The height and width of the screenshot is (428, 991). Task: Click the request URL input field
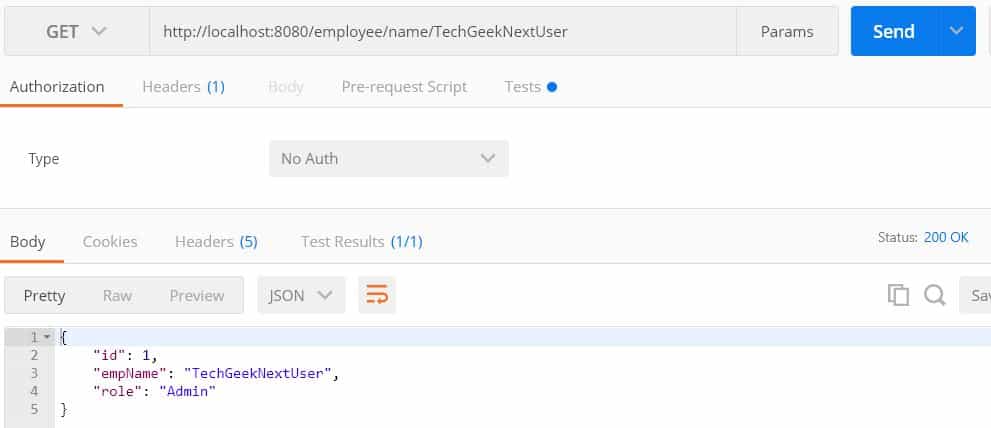coord(443,32)
